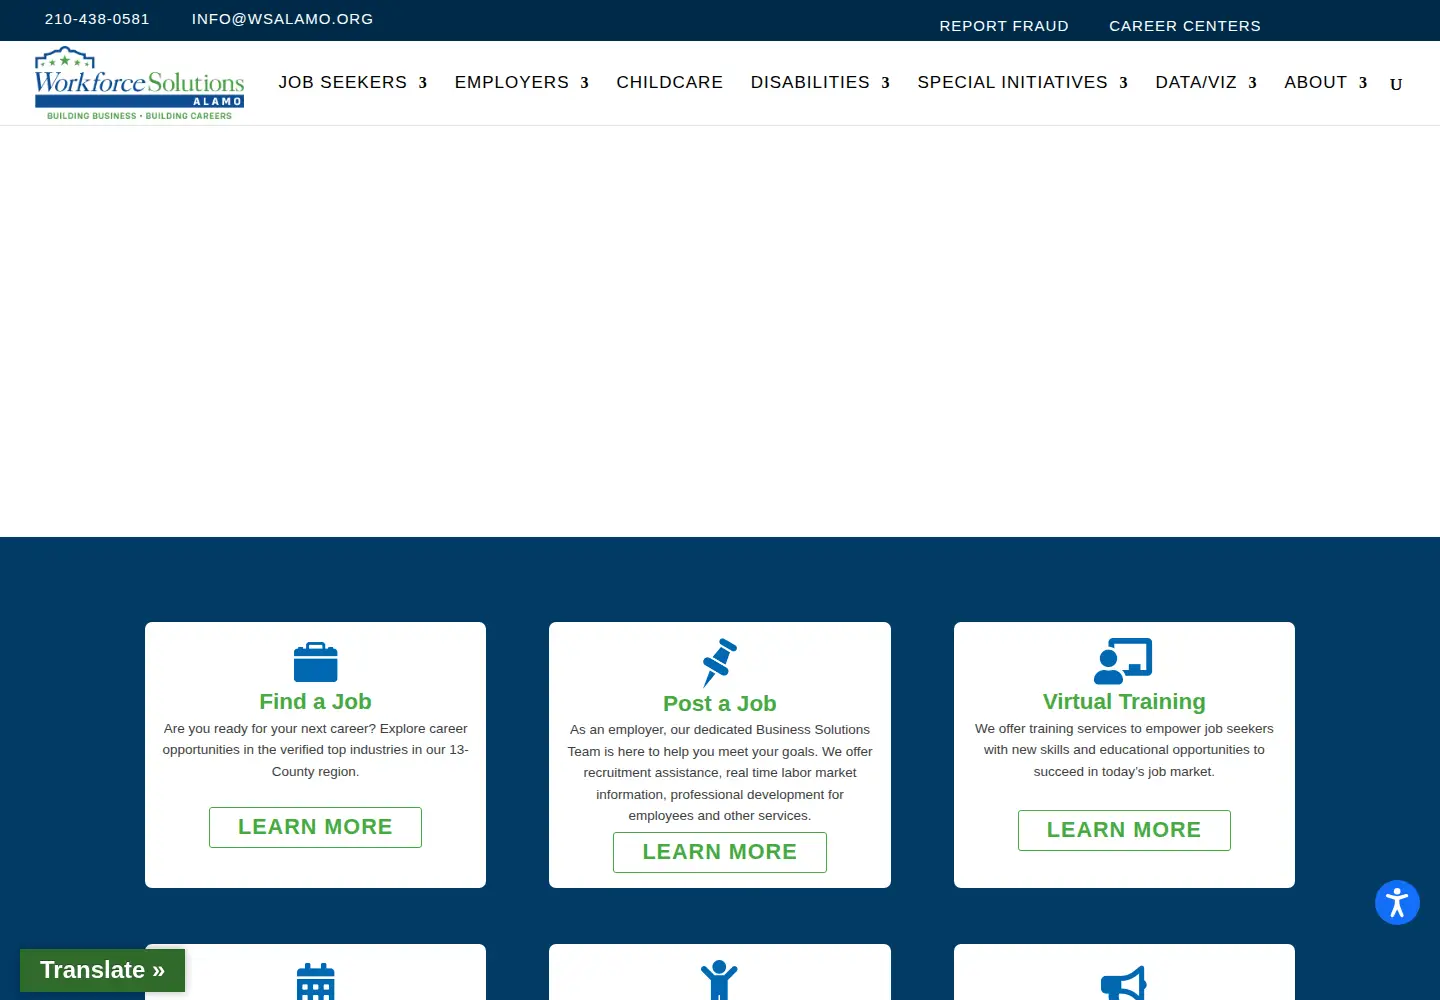Click Learn More under Virtual Training
The height and width of the screenshot is (1000, 1440).
pos(1124,830)
